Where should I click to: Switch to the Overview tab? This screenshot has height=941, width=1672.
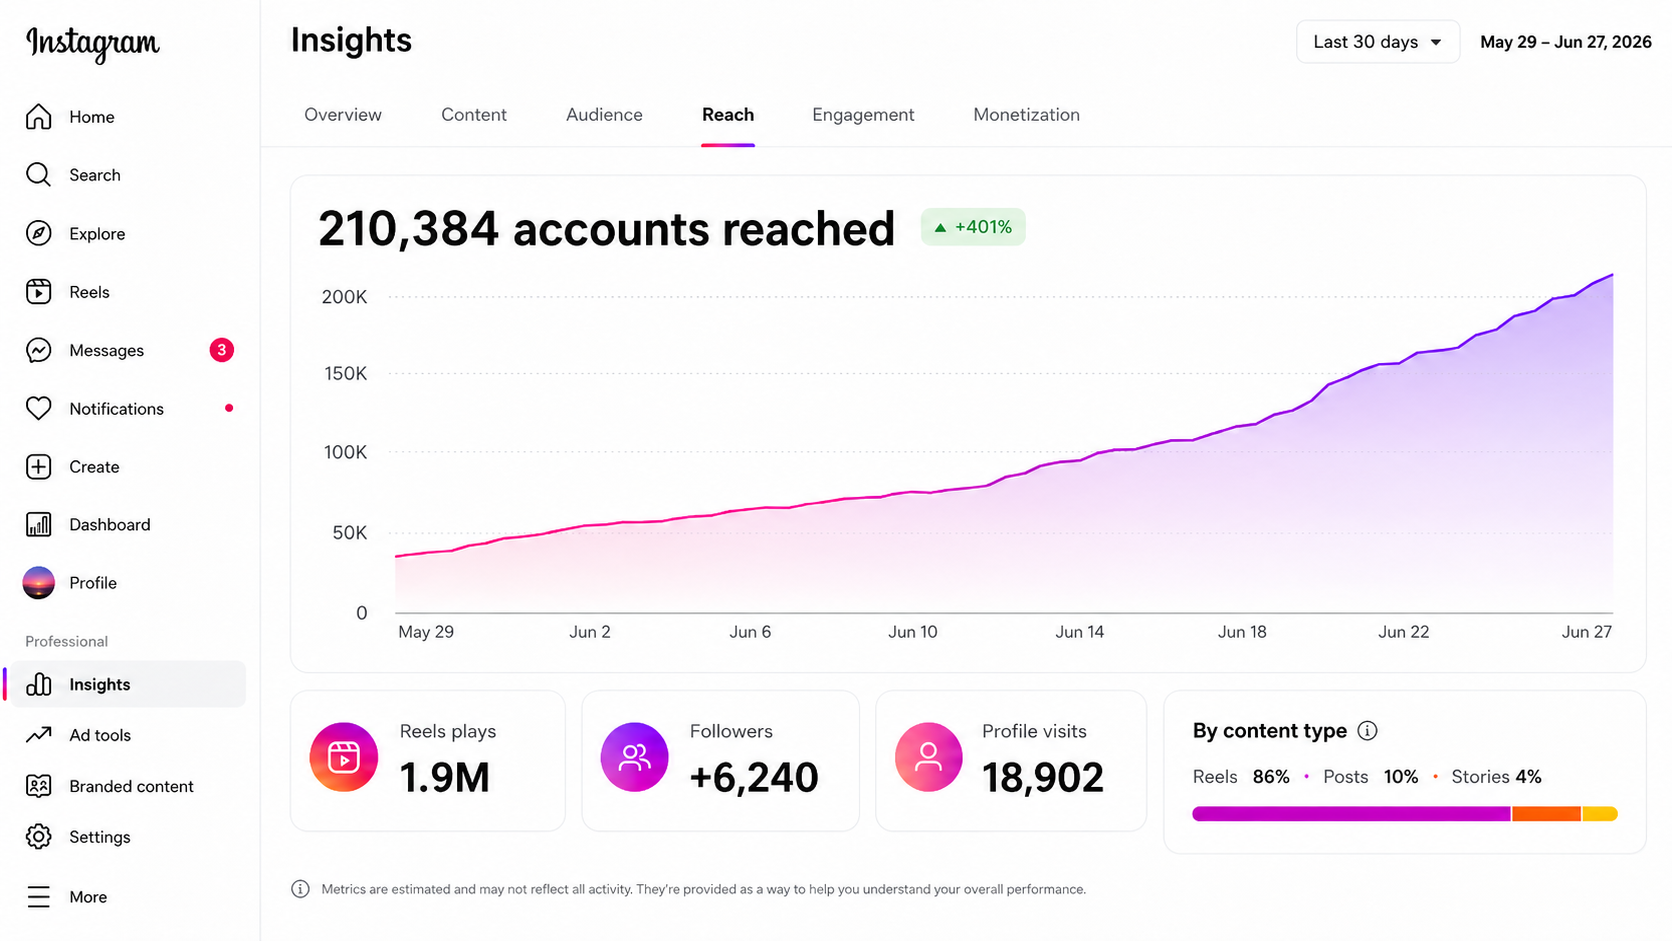point(343,115)
